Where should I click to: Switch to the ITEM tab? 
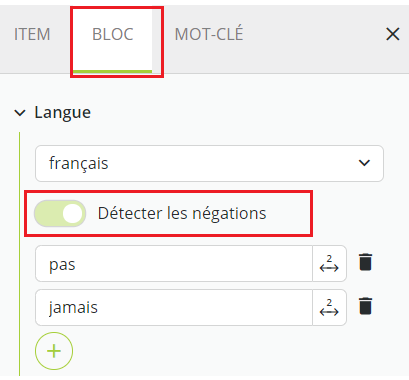coord(32,34)
